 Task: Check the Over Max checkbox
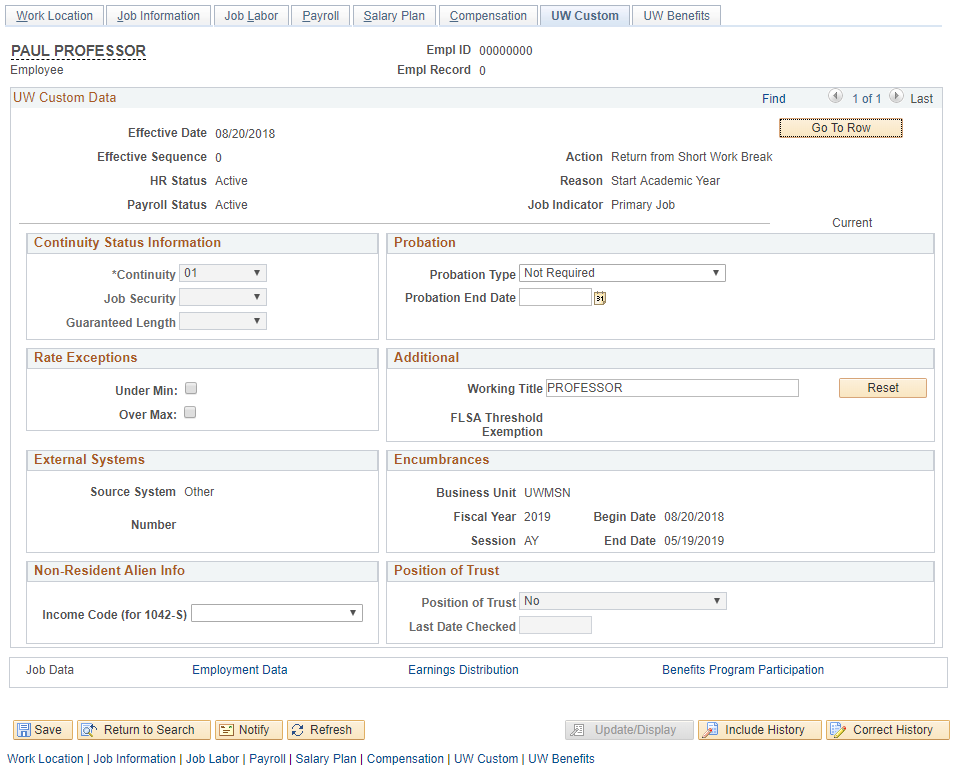pos(190,412)
